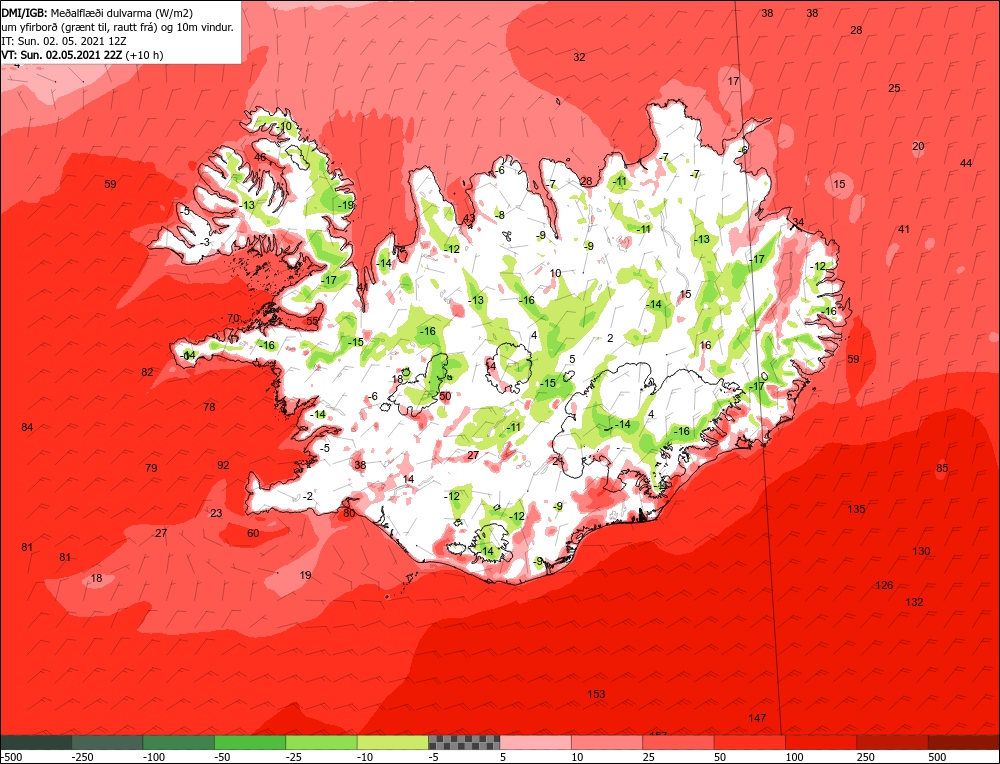Viewport: 1000px width, 764px height.
Task: Click the map value 82 off Snæfellsnes
Action: (147, 372)
